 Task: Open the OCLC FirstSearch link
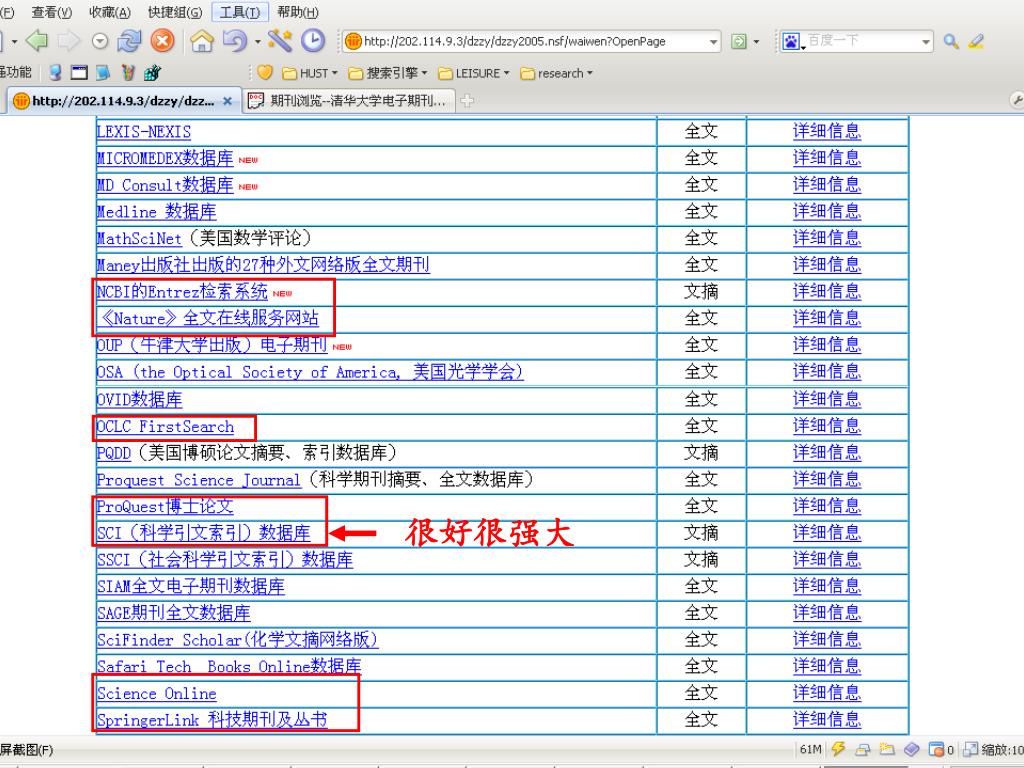click(x=165, y=427)
